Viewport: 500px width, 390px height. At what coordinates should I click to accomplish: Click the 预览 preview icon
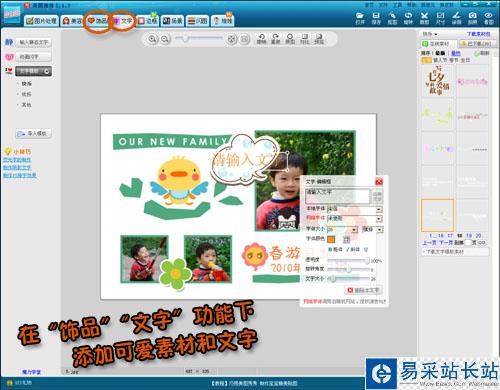(319, 39)
